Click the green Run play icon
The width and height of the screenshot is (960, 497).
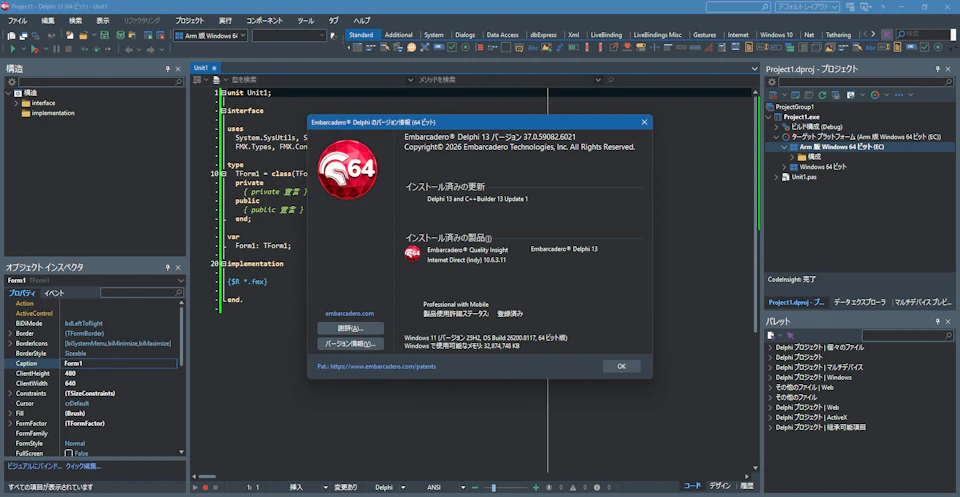tap(12, 48)
